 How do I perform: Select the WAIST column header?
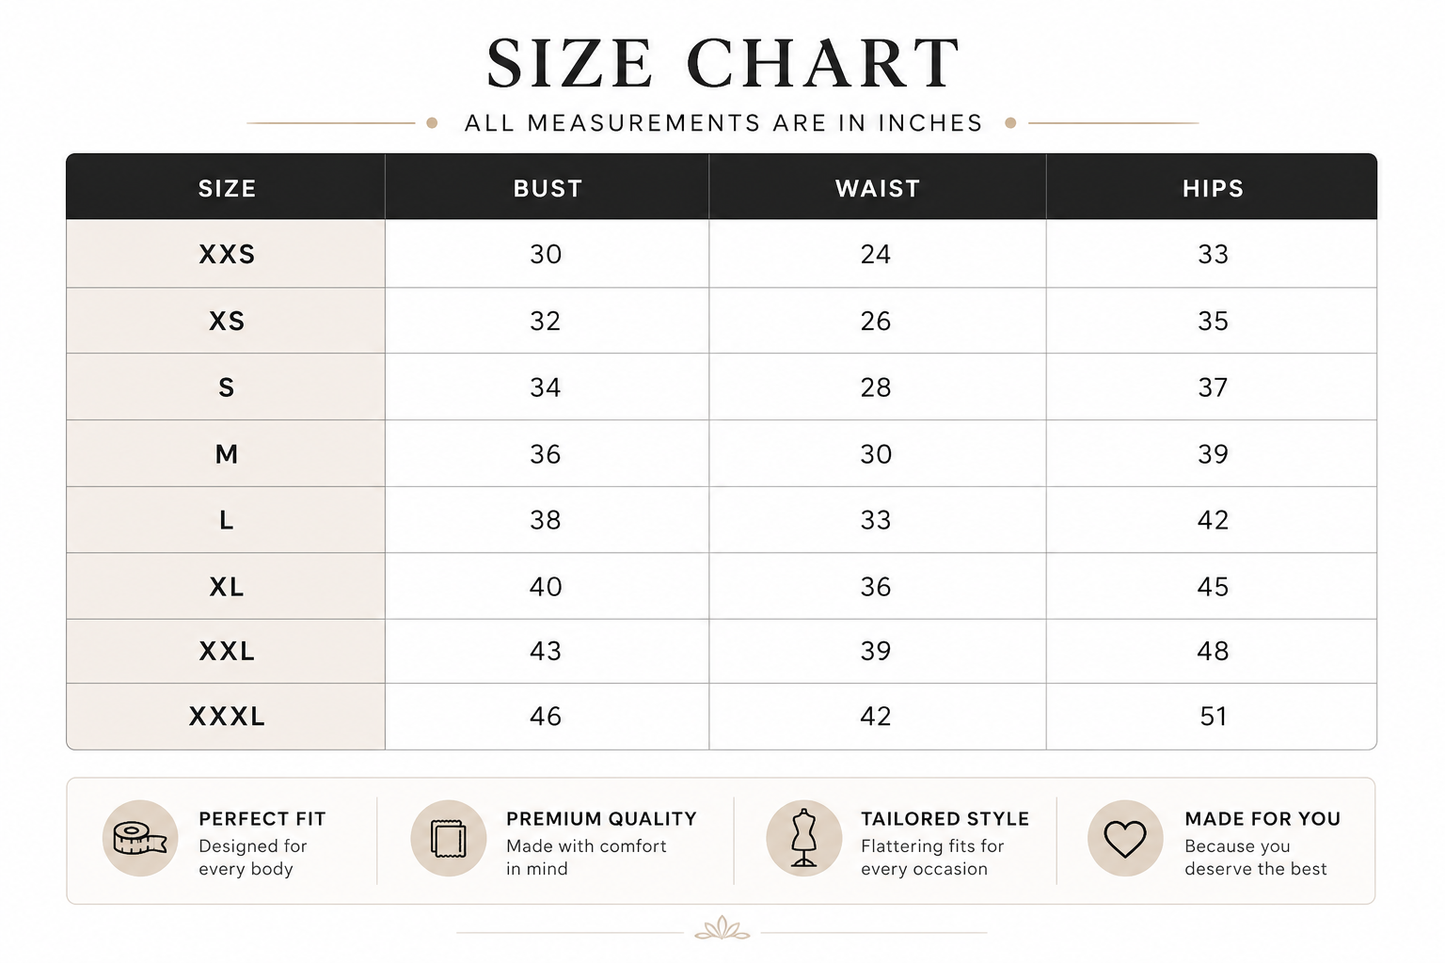877,188
